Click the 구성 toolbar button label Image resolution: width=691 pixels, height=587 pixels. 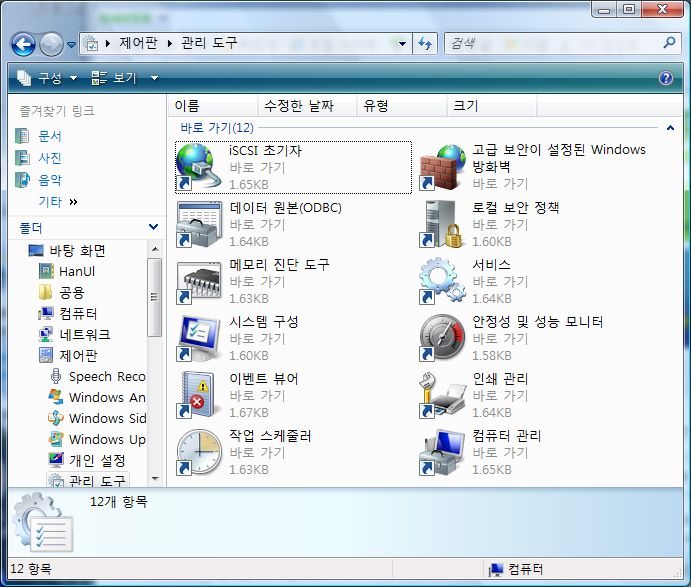[x=50, y=78]
